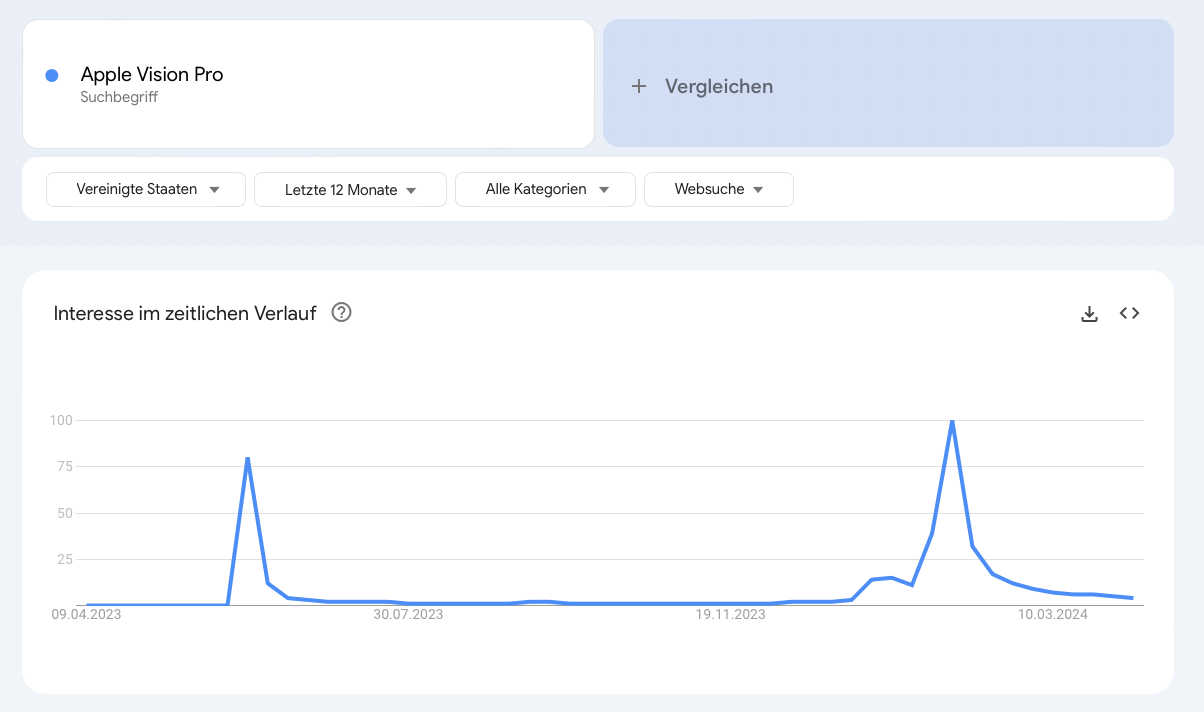1204x712 pixels.
Task: Download the interest over time chart data
Action: point(1090,314)
